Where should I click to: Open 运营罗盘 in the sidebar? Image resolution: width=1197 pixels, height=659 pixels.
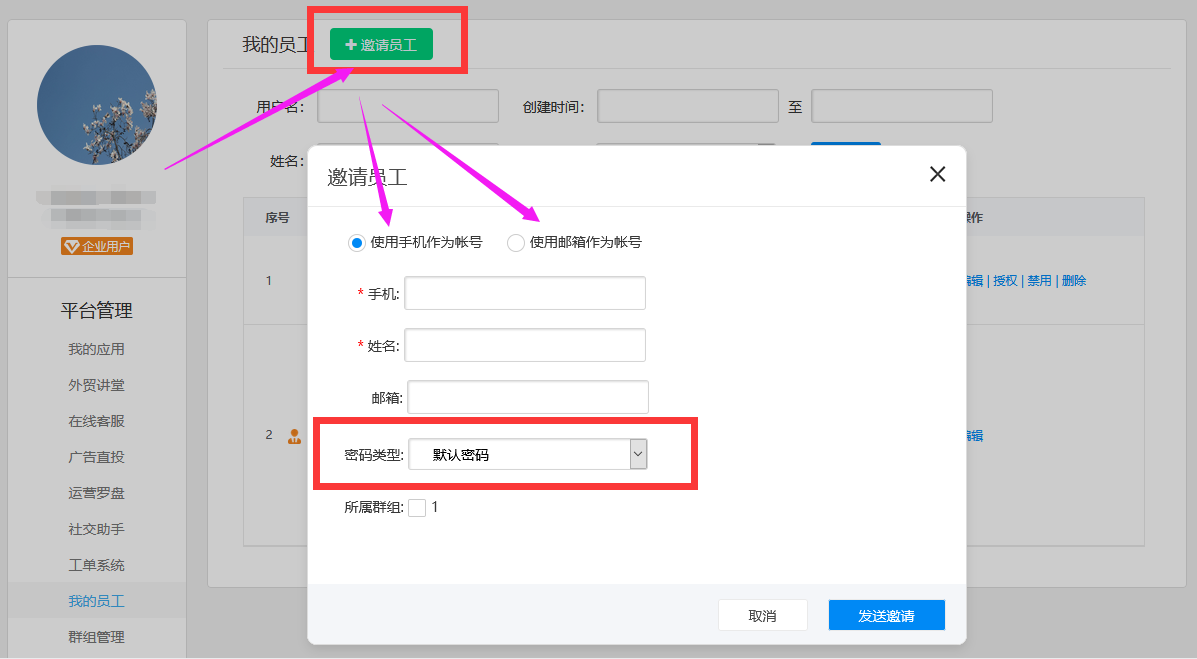[96, 492]
